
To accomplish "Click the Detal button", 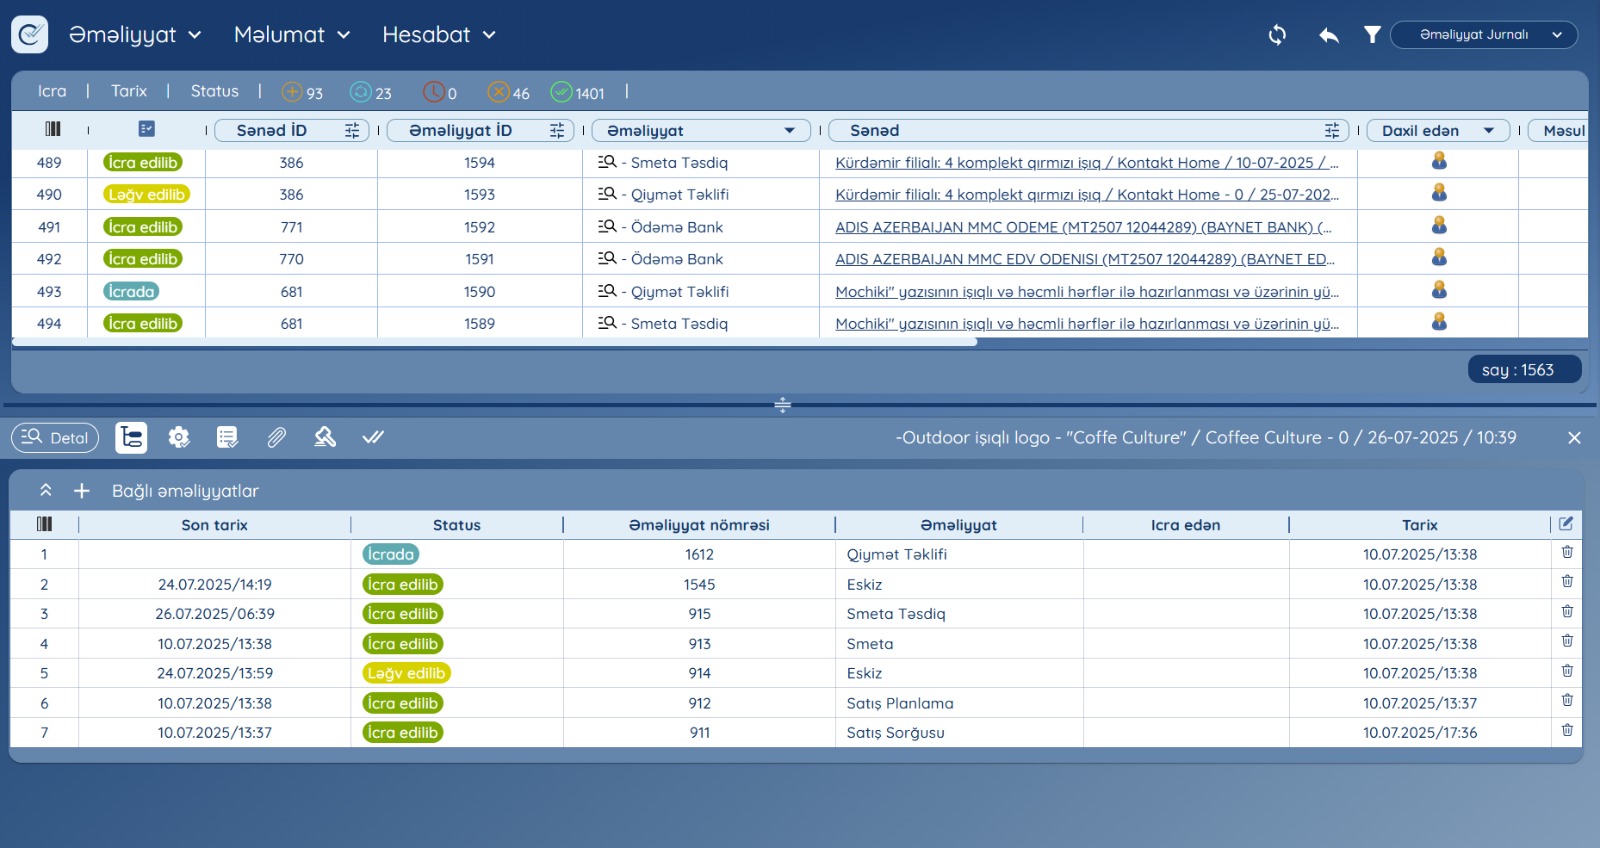I will (x=55, y=437).
